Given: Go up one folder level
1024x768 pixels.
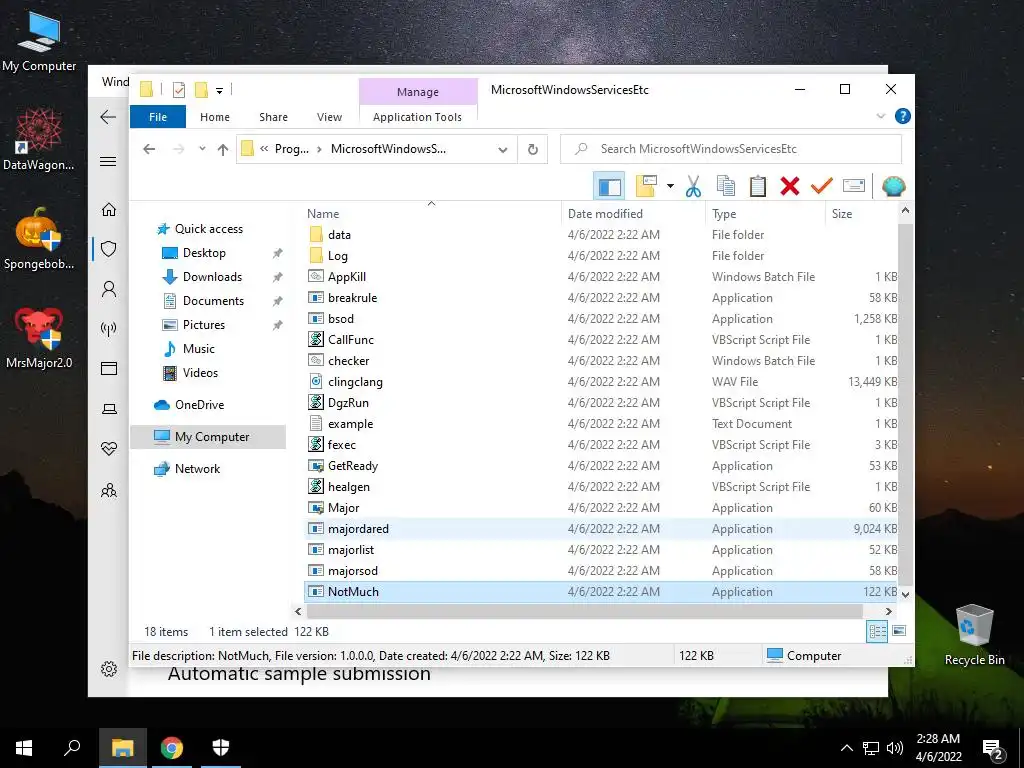Looking at the screenshot, I should 223,150.
